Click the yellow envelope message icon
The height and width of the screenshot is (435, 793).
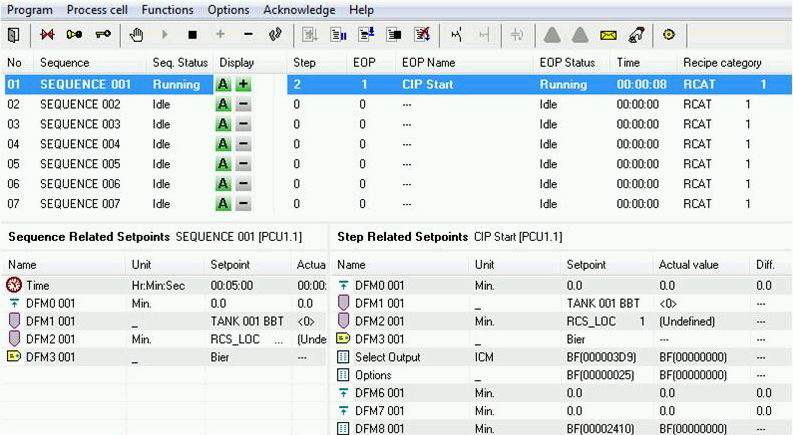tap(607, 35)
